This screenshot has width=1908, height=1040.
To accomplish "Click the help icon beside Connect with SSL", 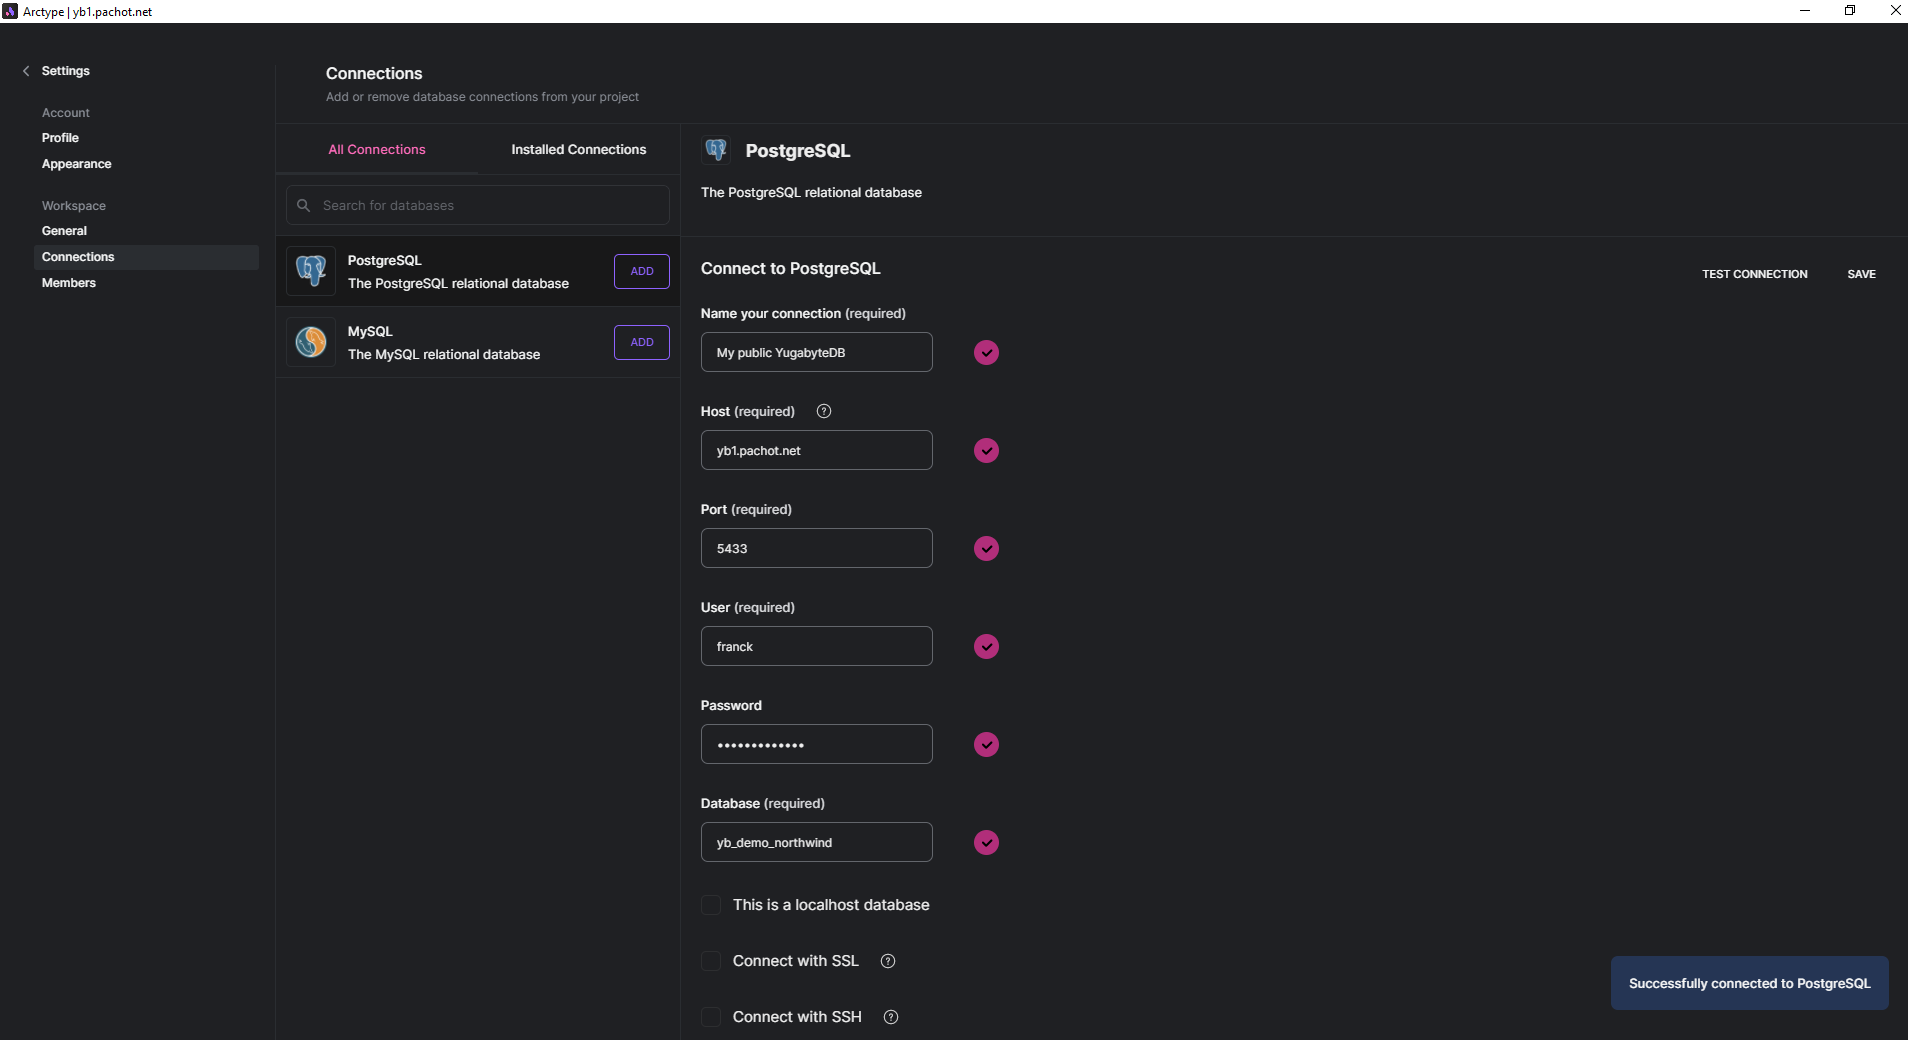I will point(888,961).
